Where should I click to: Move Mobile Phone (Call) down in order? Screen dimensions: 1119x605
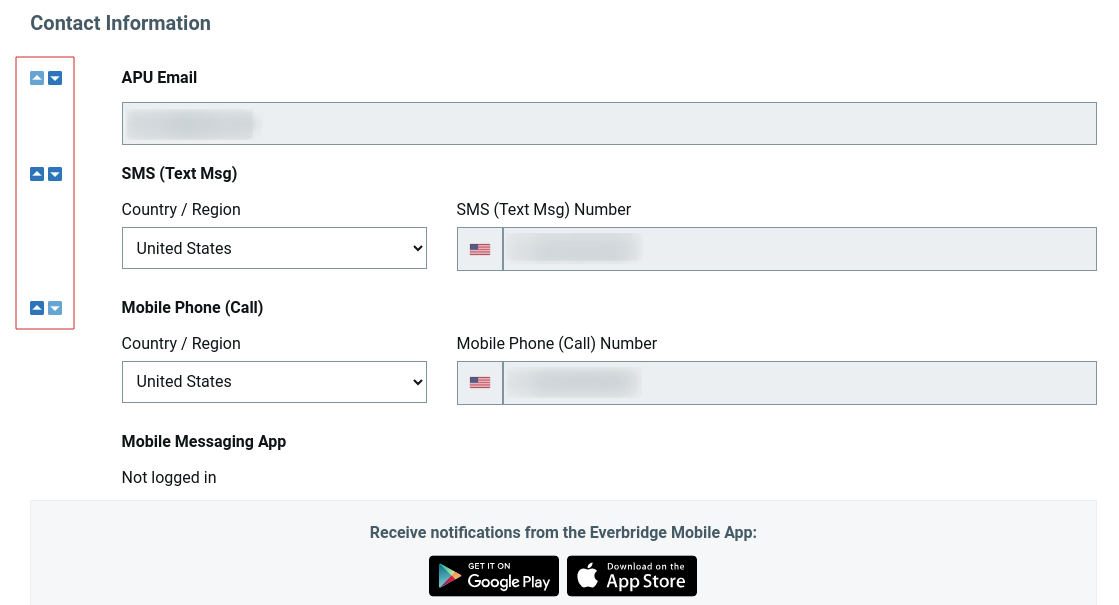pos(55,308)
